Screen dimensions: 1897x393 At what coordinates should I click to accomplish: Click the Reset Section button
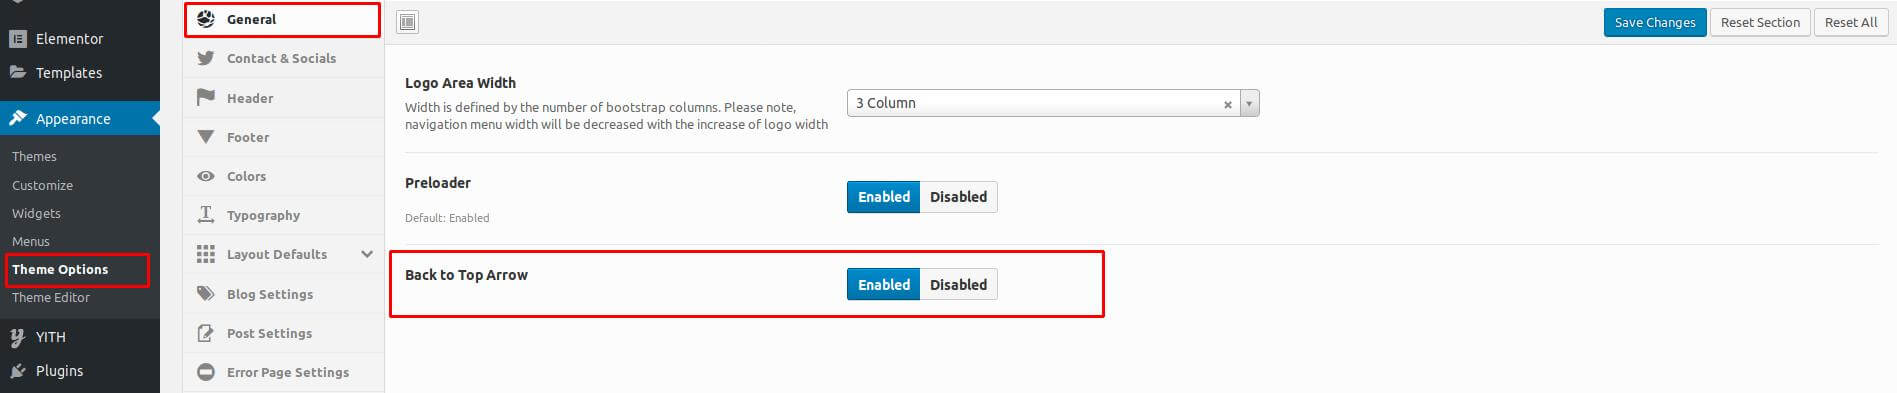click(1760, 22)
